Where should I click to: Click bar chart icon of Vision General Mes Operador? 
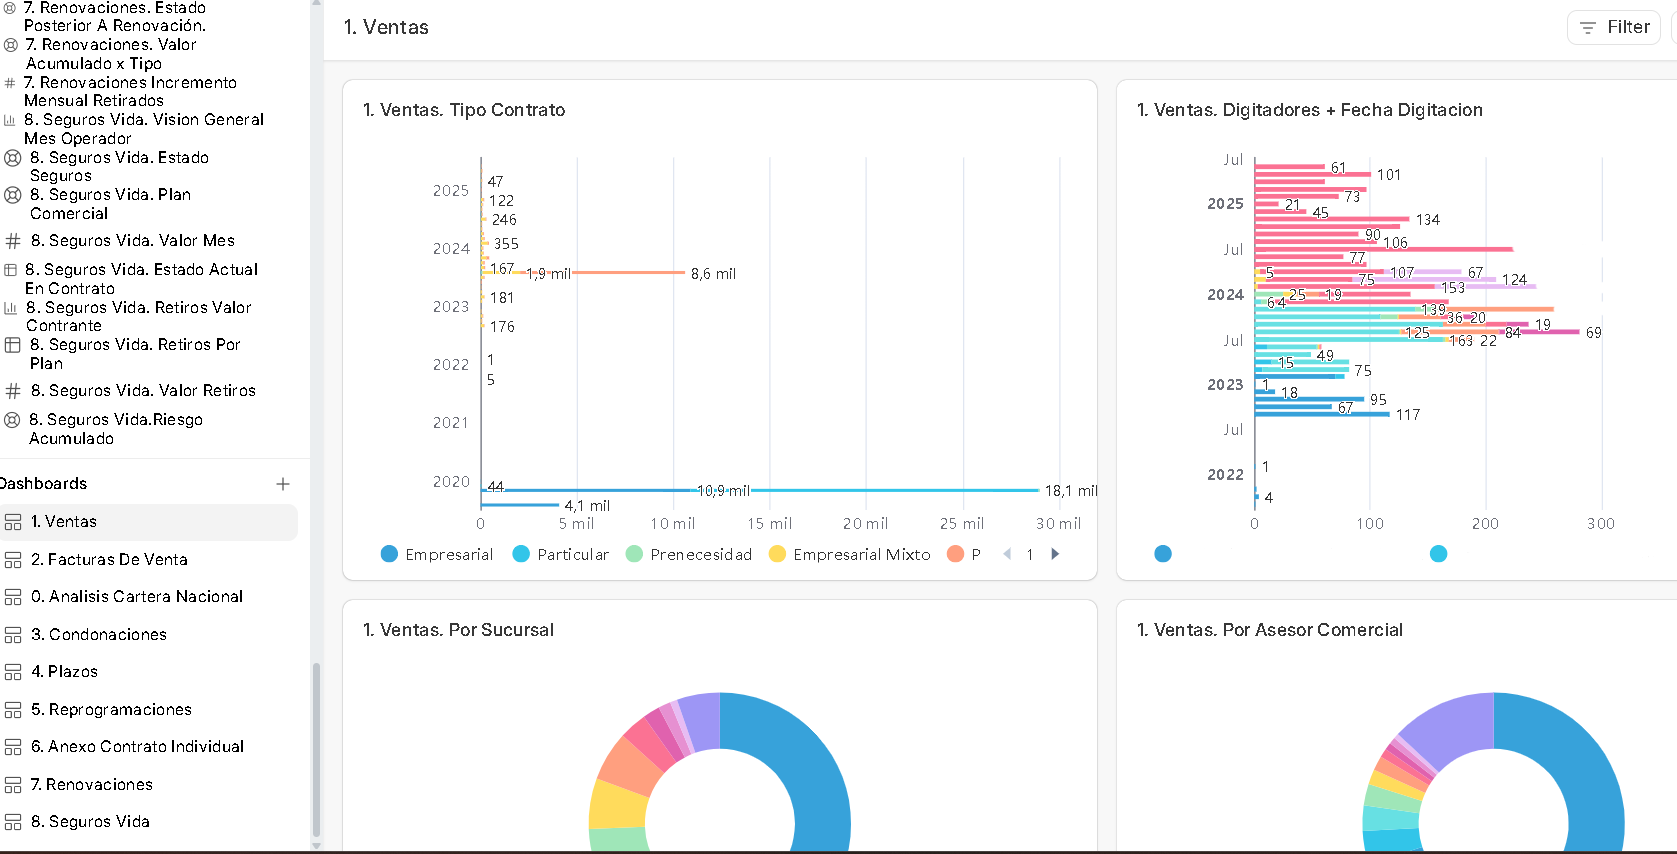10,120
